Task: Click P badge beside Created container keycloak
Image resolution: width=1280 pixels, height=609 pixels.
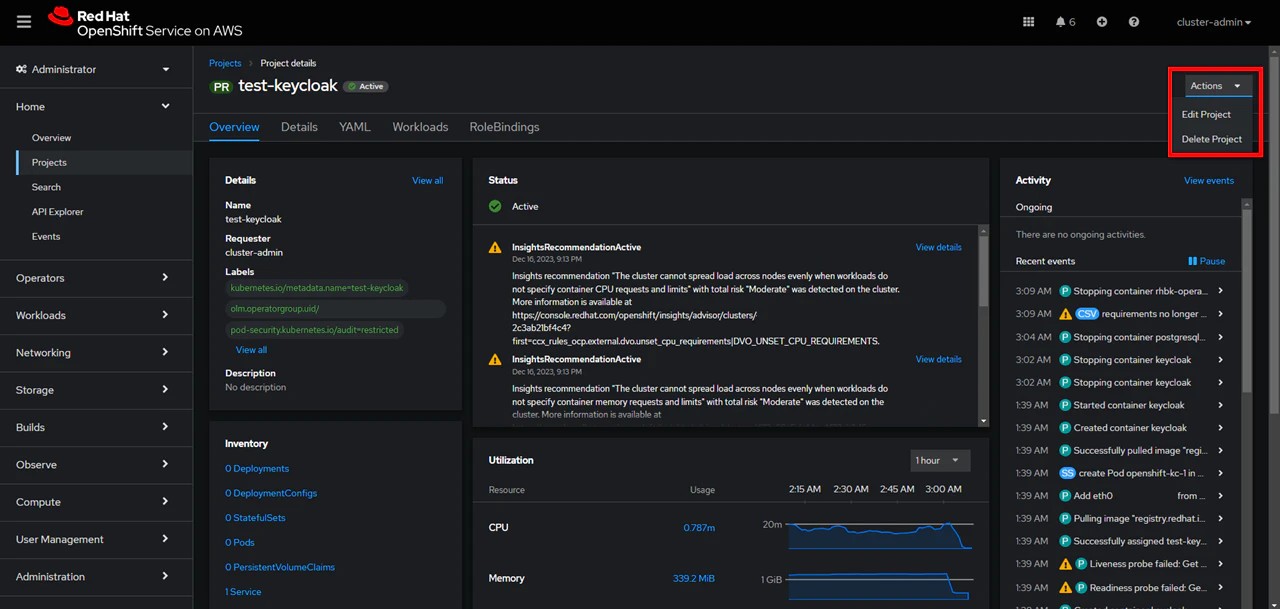Action: click(1065, 428)
